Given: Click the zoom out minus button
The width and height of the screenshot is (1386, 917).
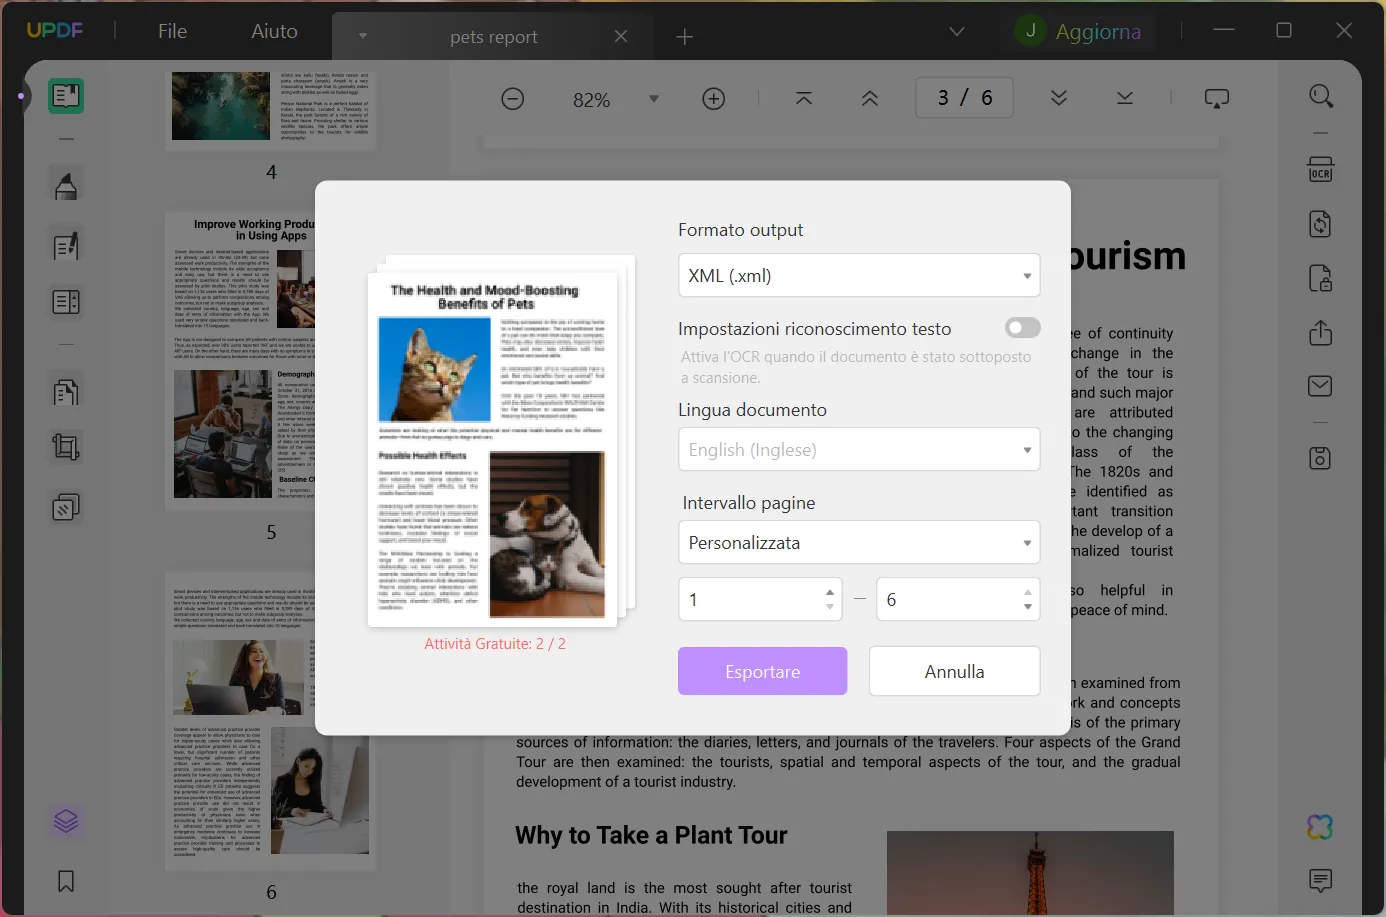Looking at the screenshot, I should pos(513,99).
